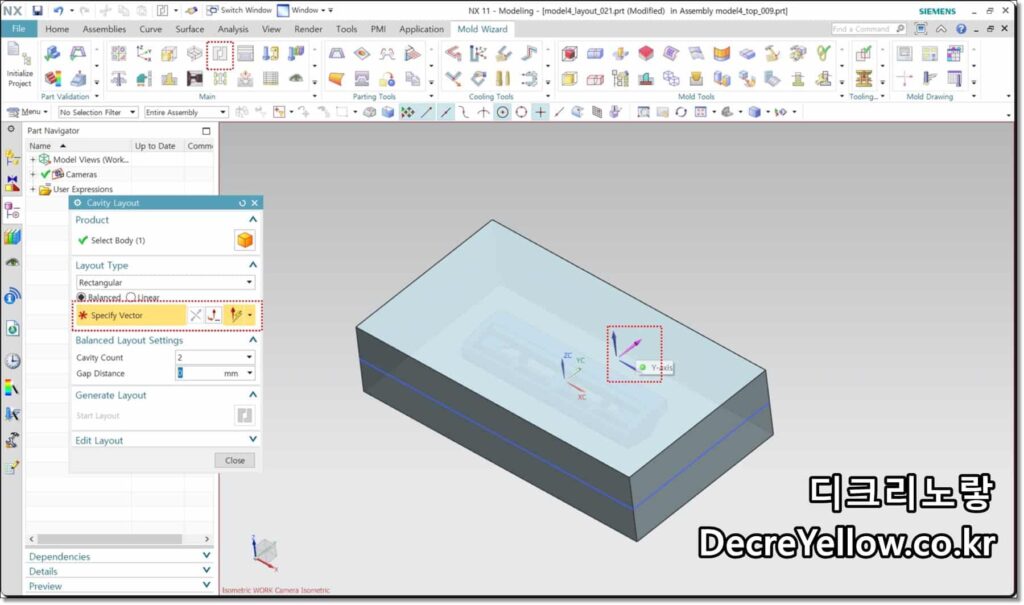Click the Close button in Cavity Layout

coord(234,461)
